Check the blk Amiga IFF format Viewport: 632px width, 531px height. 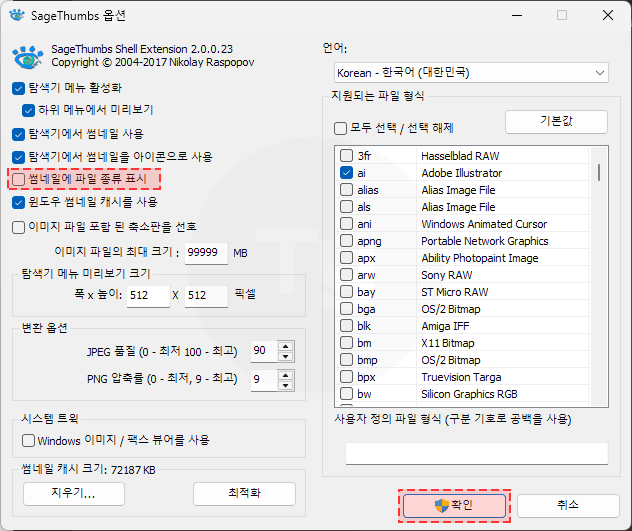tap(346, 325)
